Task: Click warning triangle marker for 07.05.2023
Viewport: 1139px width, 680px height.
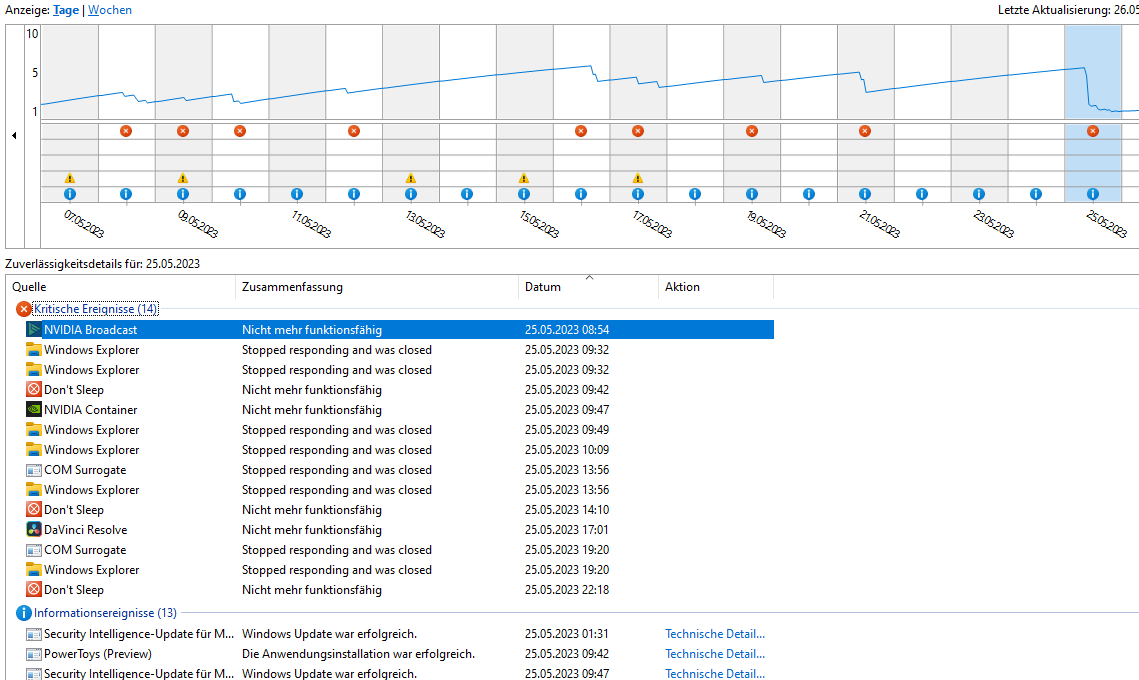Action: pos(70,178)
